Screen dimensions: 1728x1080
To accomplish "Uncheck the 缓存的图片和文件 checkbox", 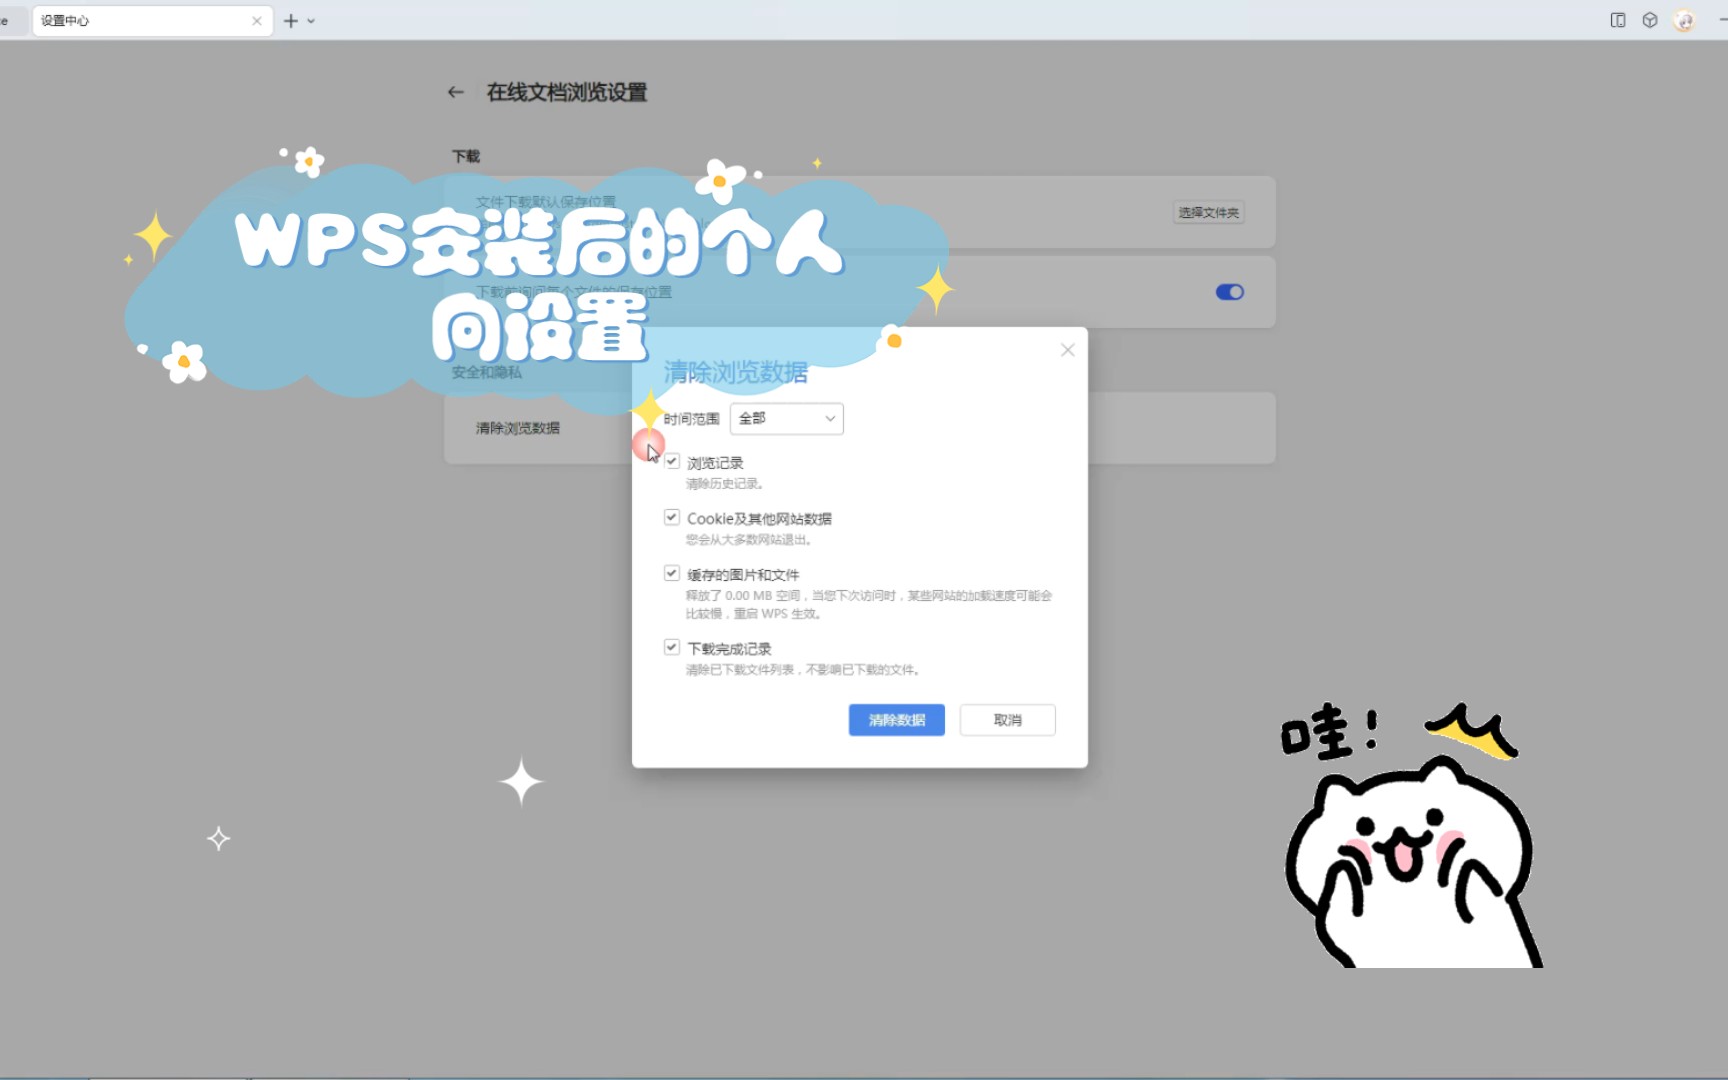I will pos(672,572).
